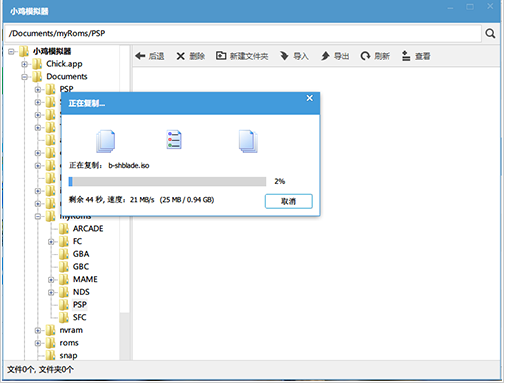505x385 pixels.
Task: Click the copy progress bar
Action: [x=167, y=182]
